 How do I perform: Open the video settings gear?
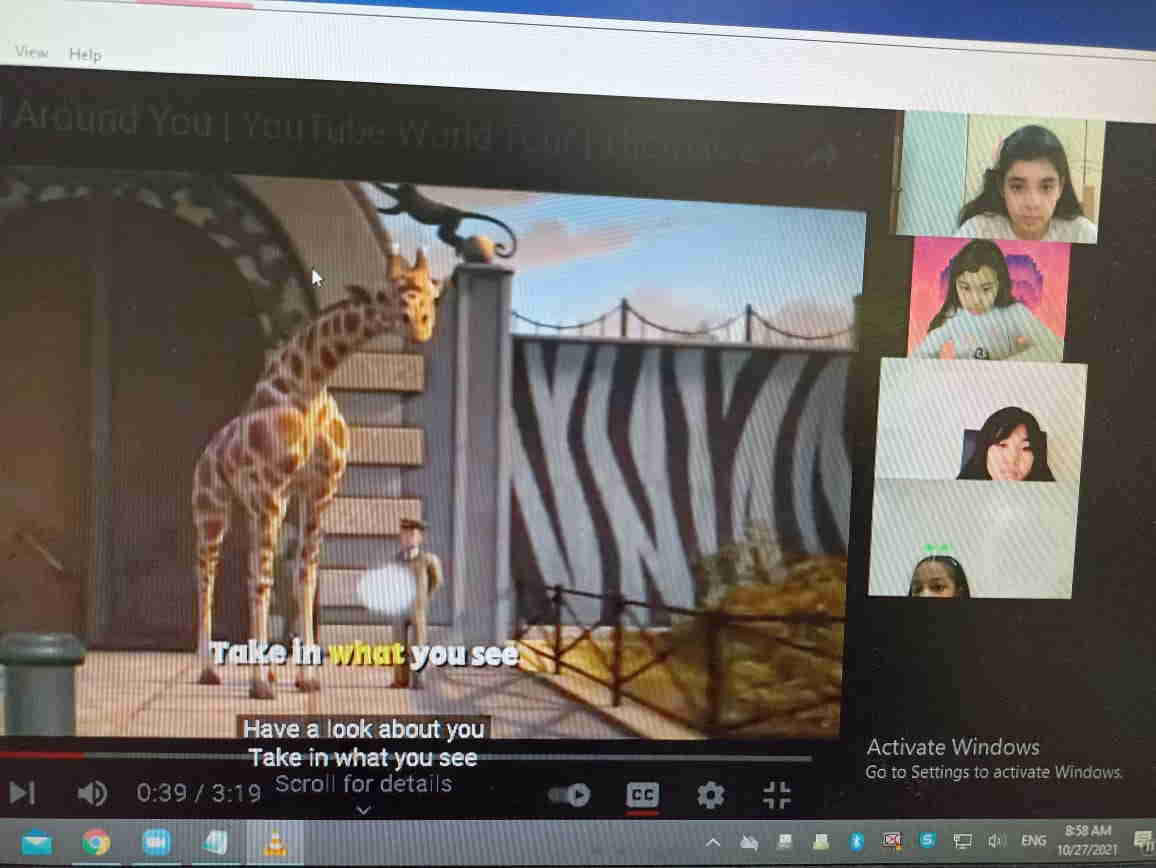point(710,795)
